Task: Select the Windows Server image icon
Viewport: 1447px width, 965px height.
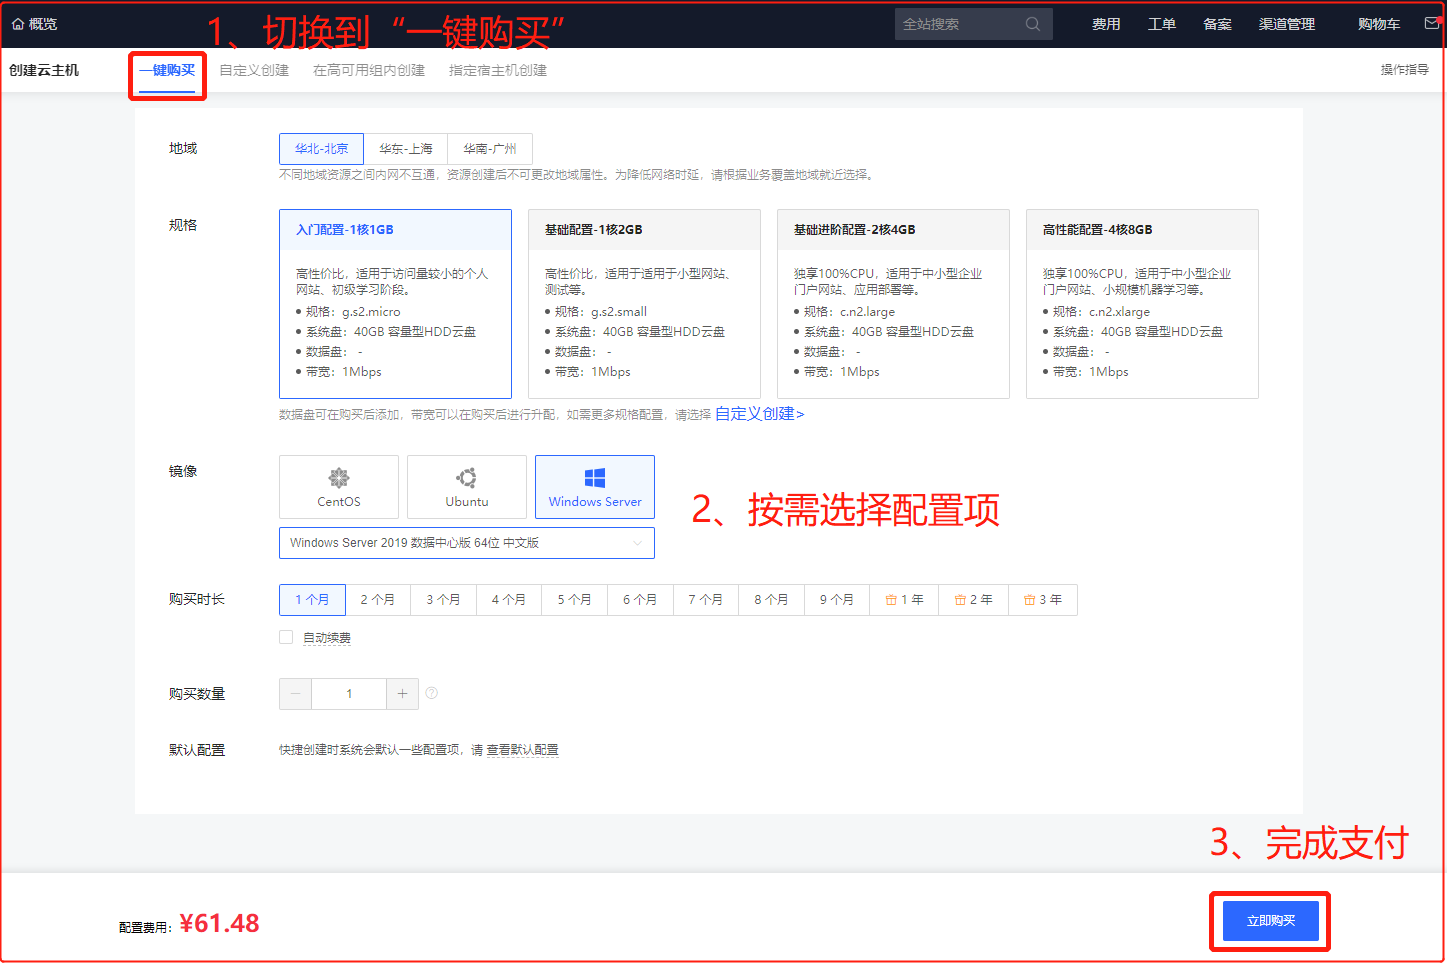Action: point(595,478)
